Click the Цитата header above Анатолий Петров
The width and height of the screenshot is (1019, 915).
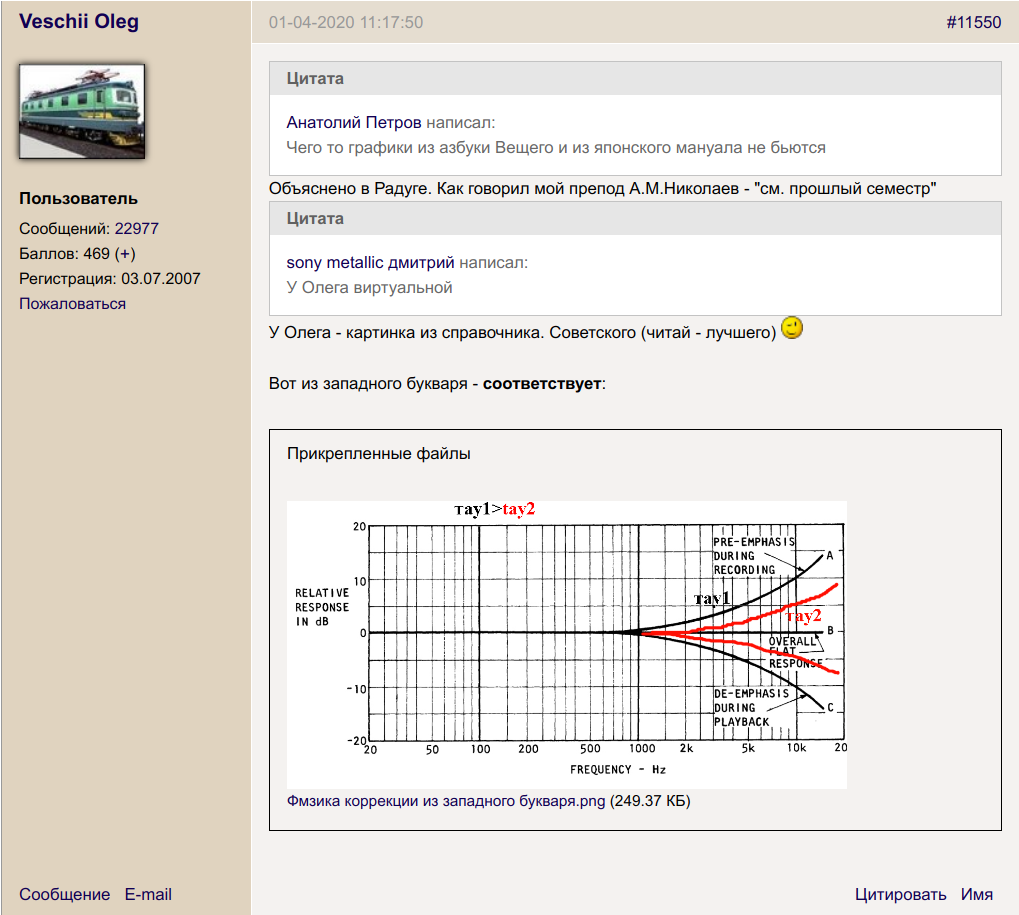[x=315, y=79]
